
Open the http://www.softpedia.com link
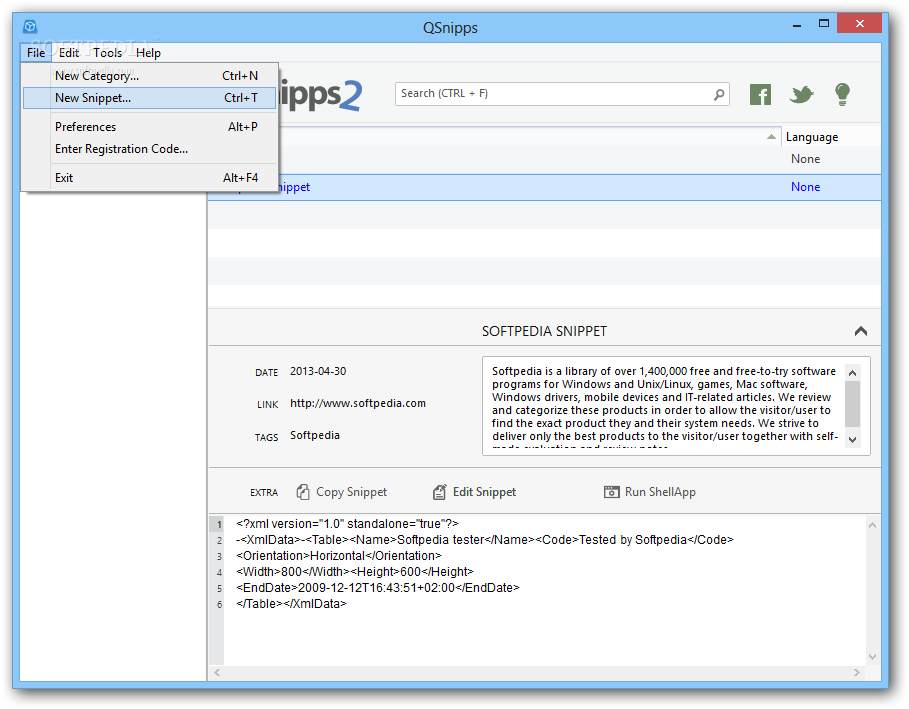tap(358, 403)
